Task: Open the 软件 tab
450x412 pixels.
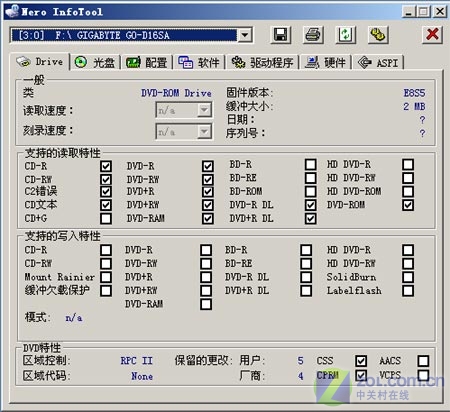Action: click(199, 62)
